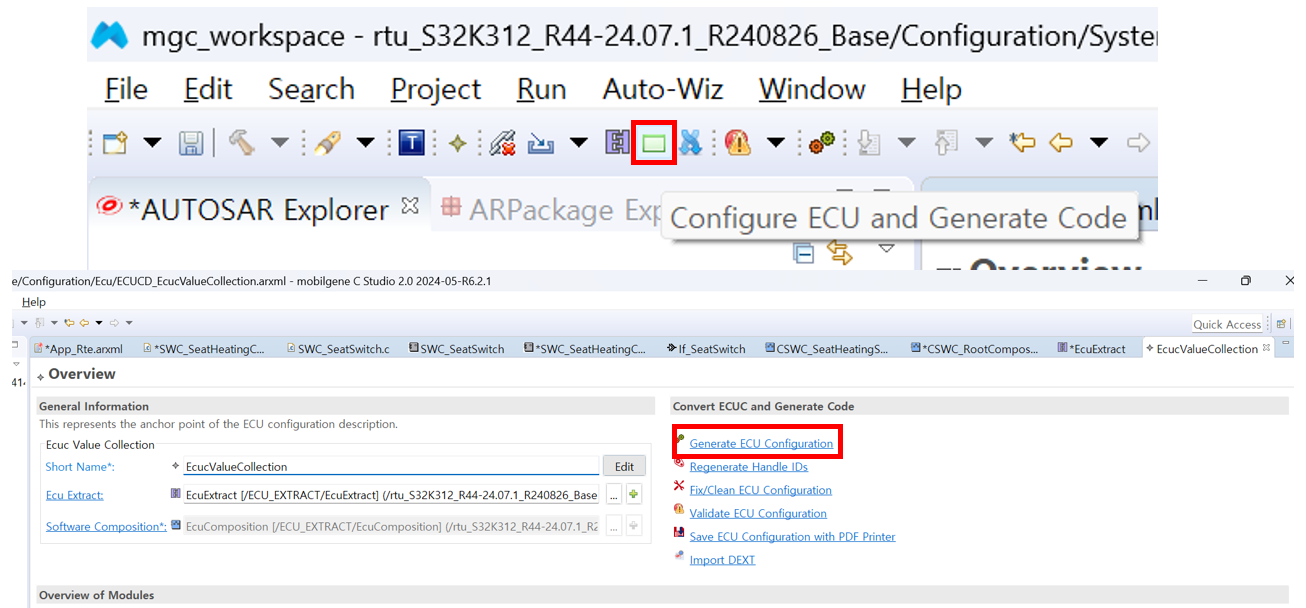Open the dropdown arrow next to hammer icon
The width and height of the screenshot is (1306, 608).
(280, 143)
